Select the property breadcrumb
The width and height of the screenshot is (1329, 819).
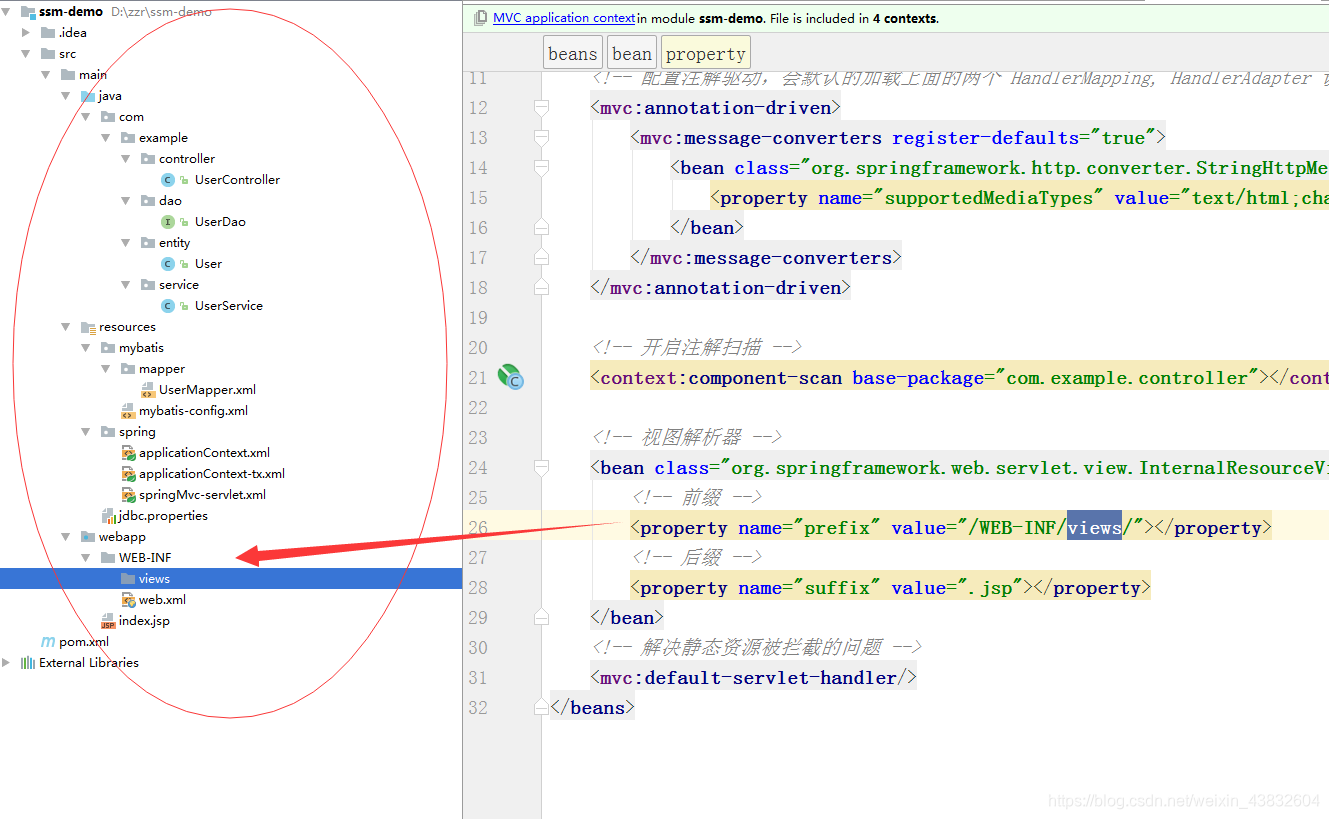[x=705, y=54]
